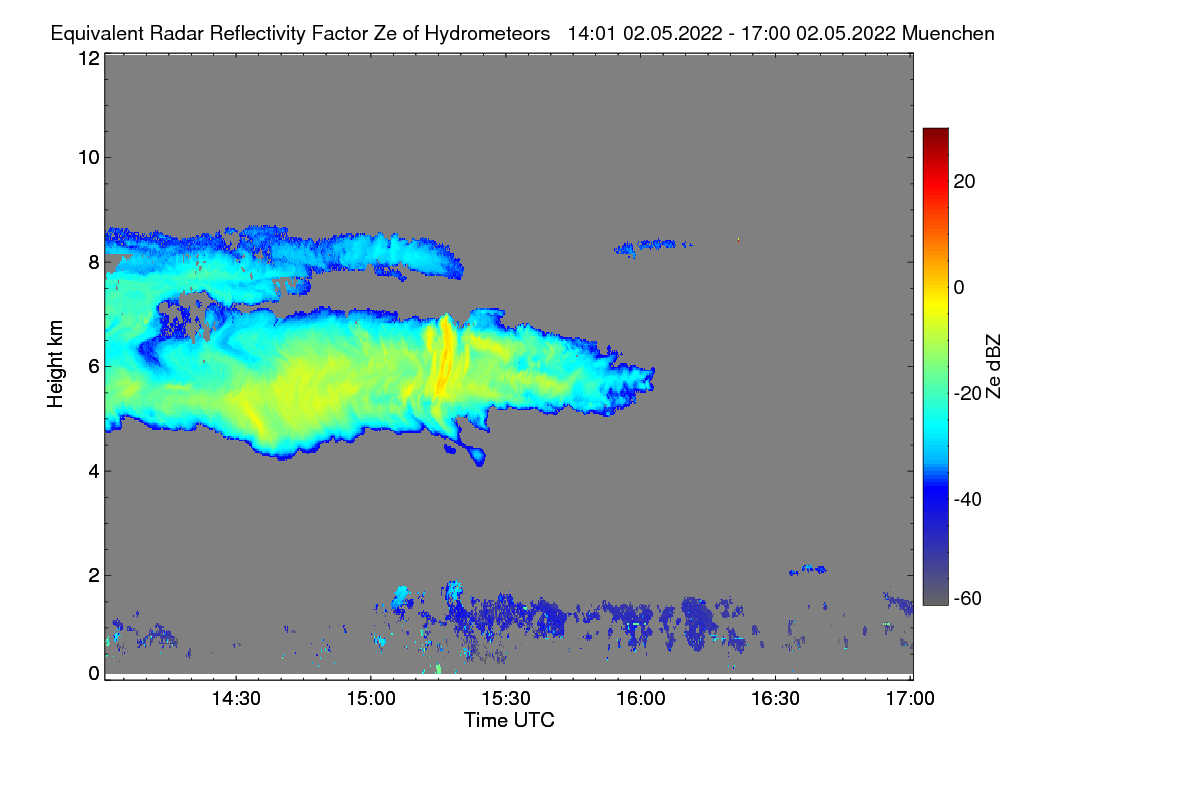Click the date range text '14:01 02.05.2022 - 17:00 02.05.2022'

click(x=732, y=33)
